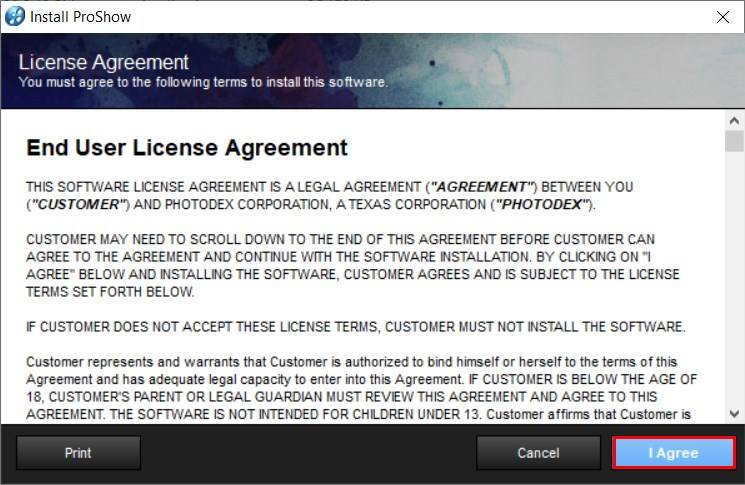This screenshot has width=745, height=485.
Task: Cancel the ProShow installation
Action: (x=538, y=453)
